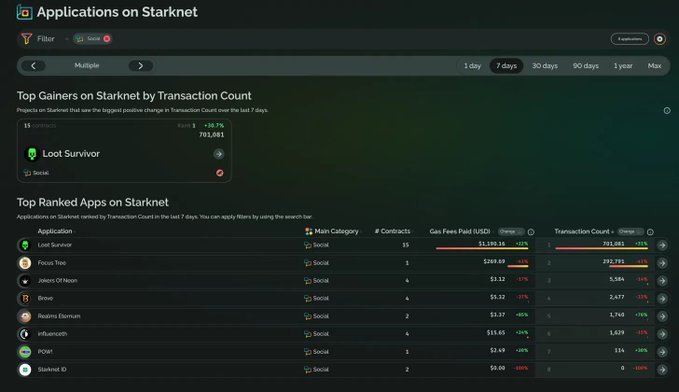The width and height of the screenshot is (679, 392).
Task: Click the Loot Survivor transaction count bar
Action: click(x=601, y=249)
